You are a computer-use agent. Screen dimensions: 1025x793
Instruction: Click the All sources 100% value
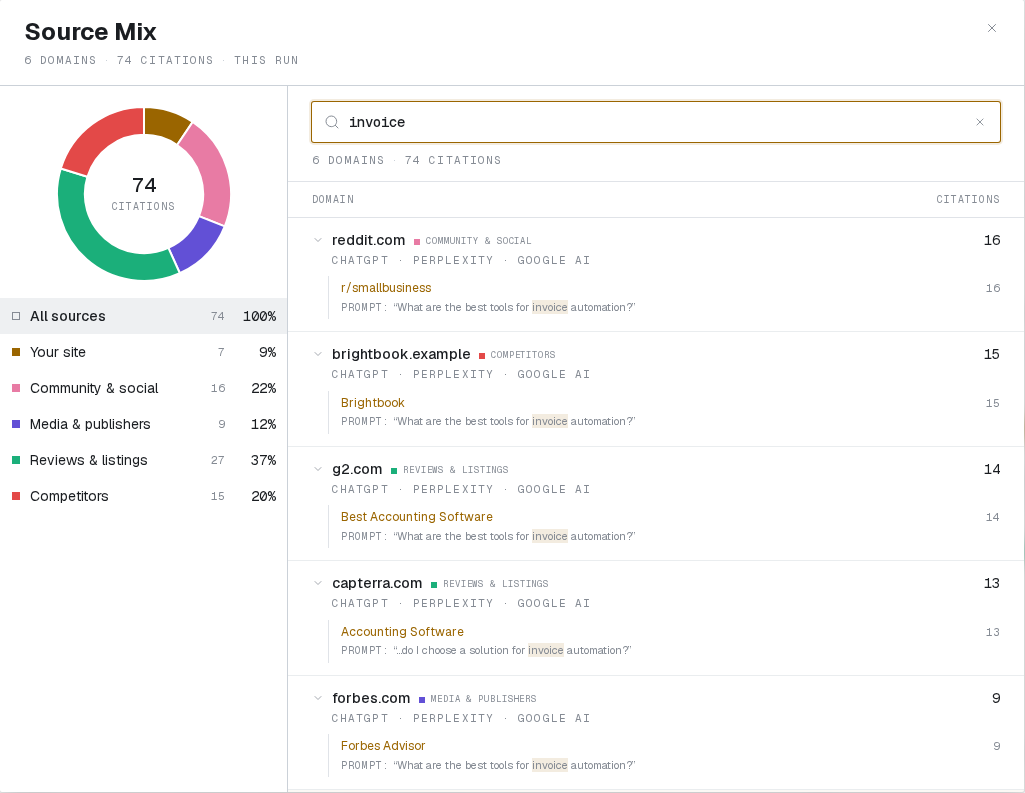(x=260, y=316)
